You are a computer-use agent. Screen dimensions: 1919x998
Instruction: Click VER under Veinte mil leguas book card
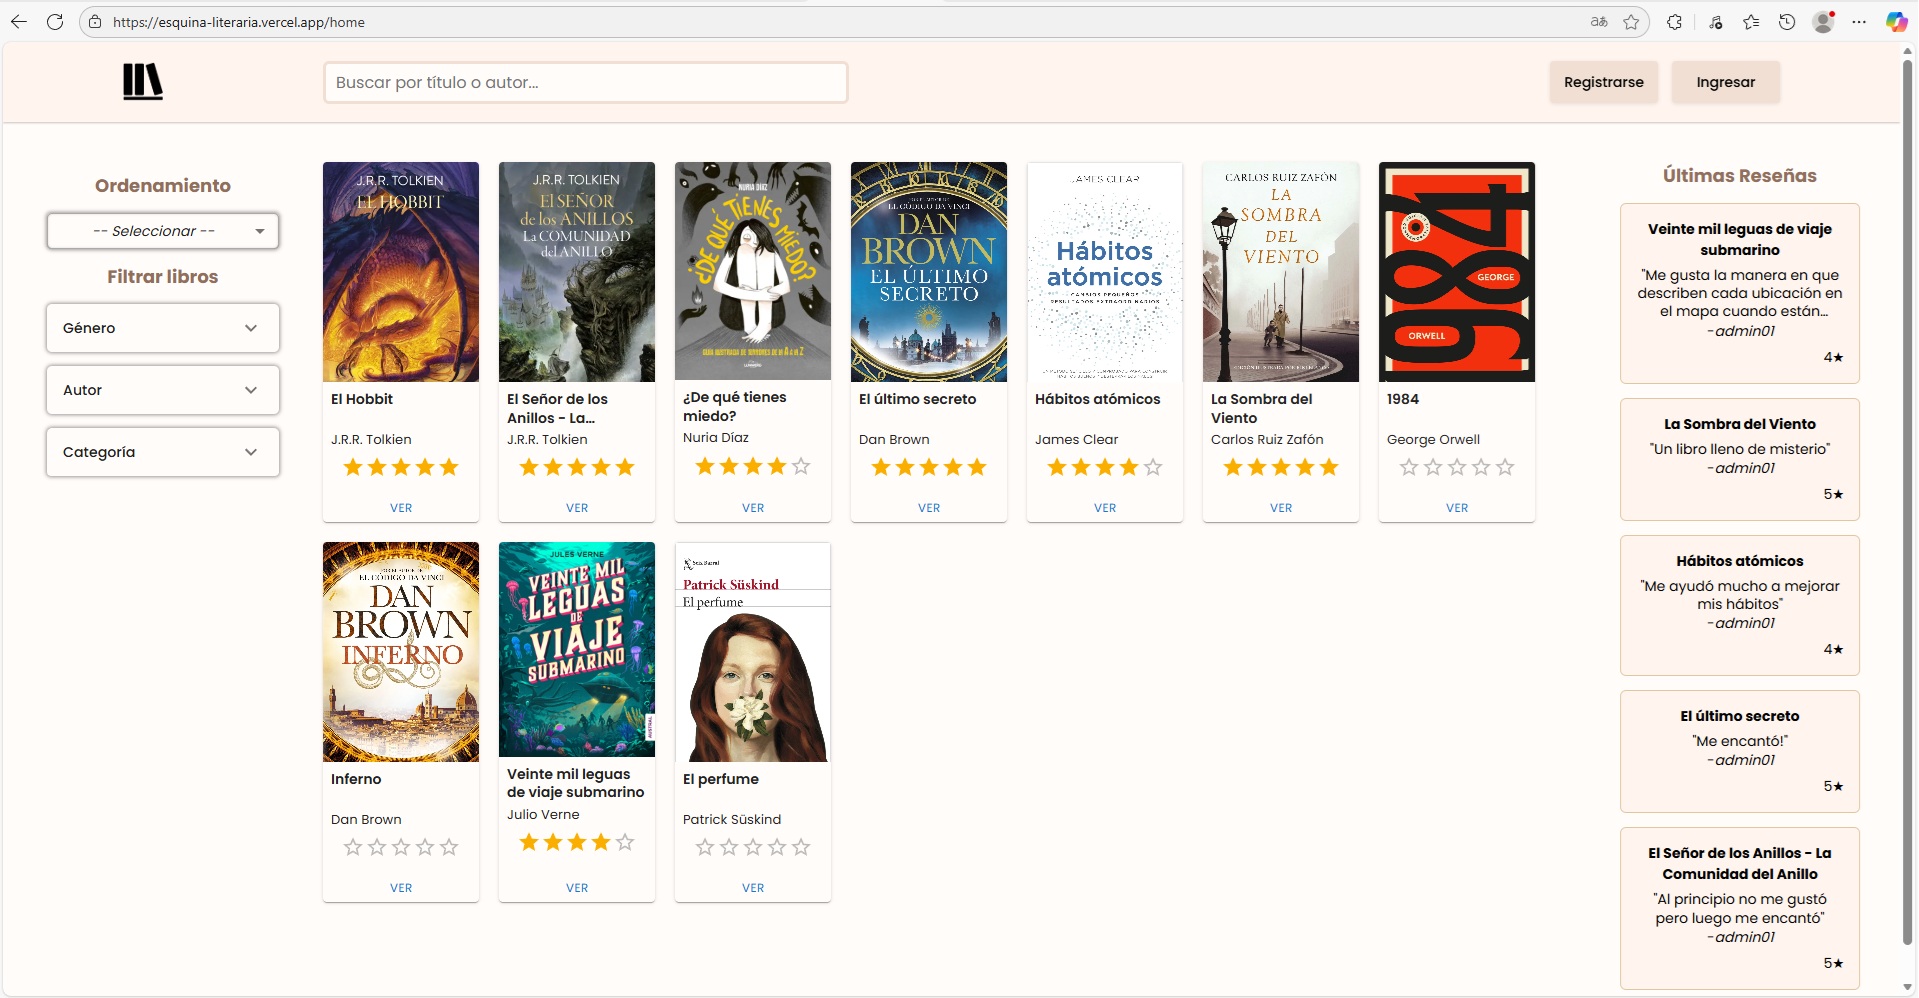coord(577,888)
